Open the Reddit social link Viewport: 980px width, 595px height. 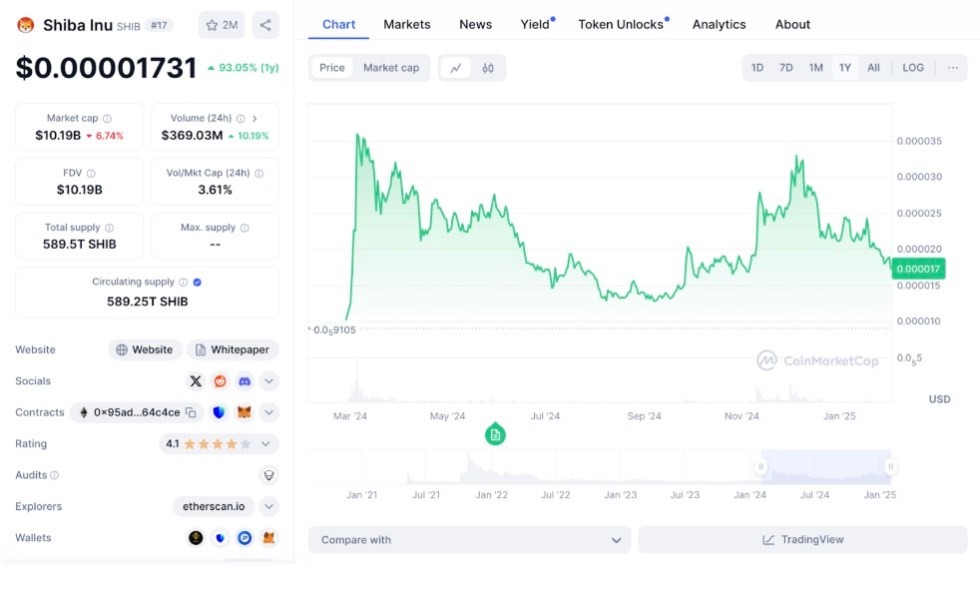click(x=220, y=381)
